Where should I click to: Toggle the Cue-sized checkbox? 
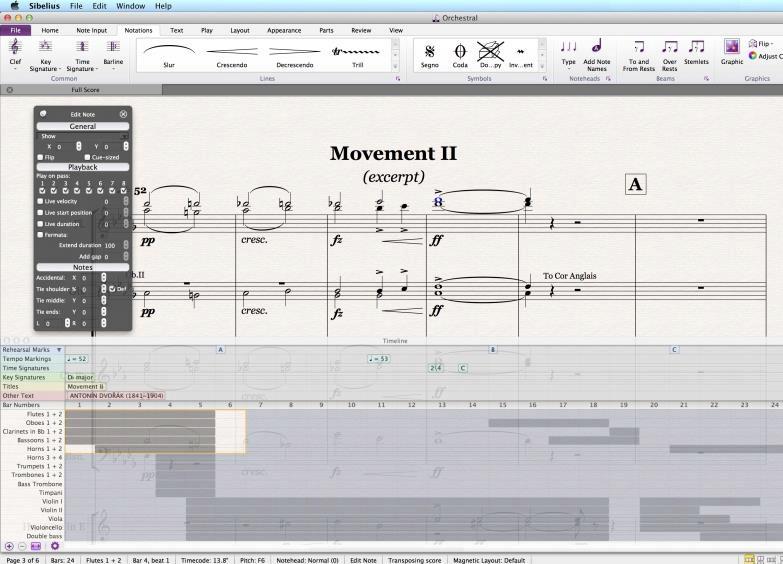click(87, 157)
